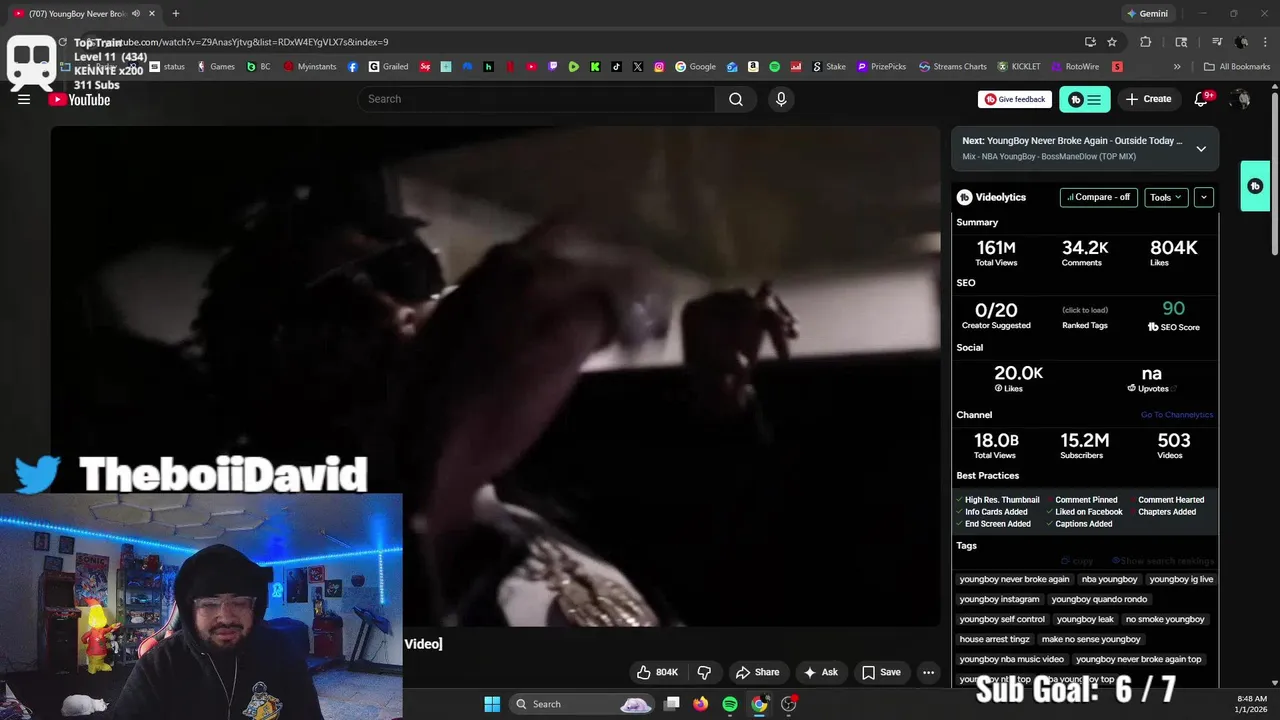The width and height of the screenshot is (1280, 720).
Task: Open the Games bookmark
Action: coord(215,67)
